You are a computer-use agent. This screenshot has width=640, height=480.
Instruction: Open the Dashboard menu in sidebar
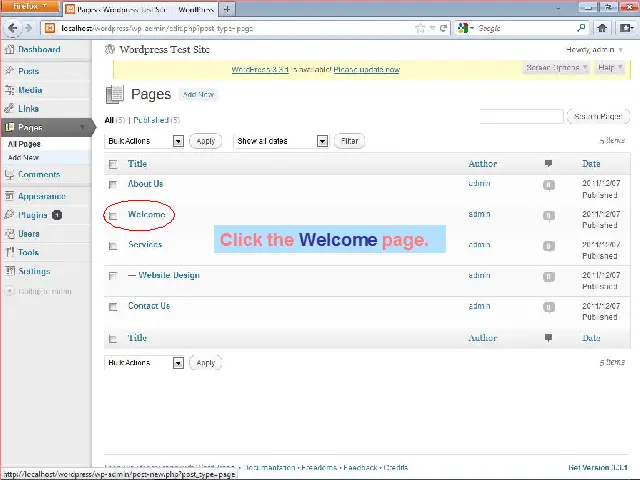tap(39, 49)
